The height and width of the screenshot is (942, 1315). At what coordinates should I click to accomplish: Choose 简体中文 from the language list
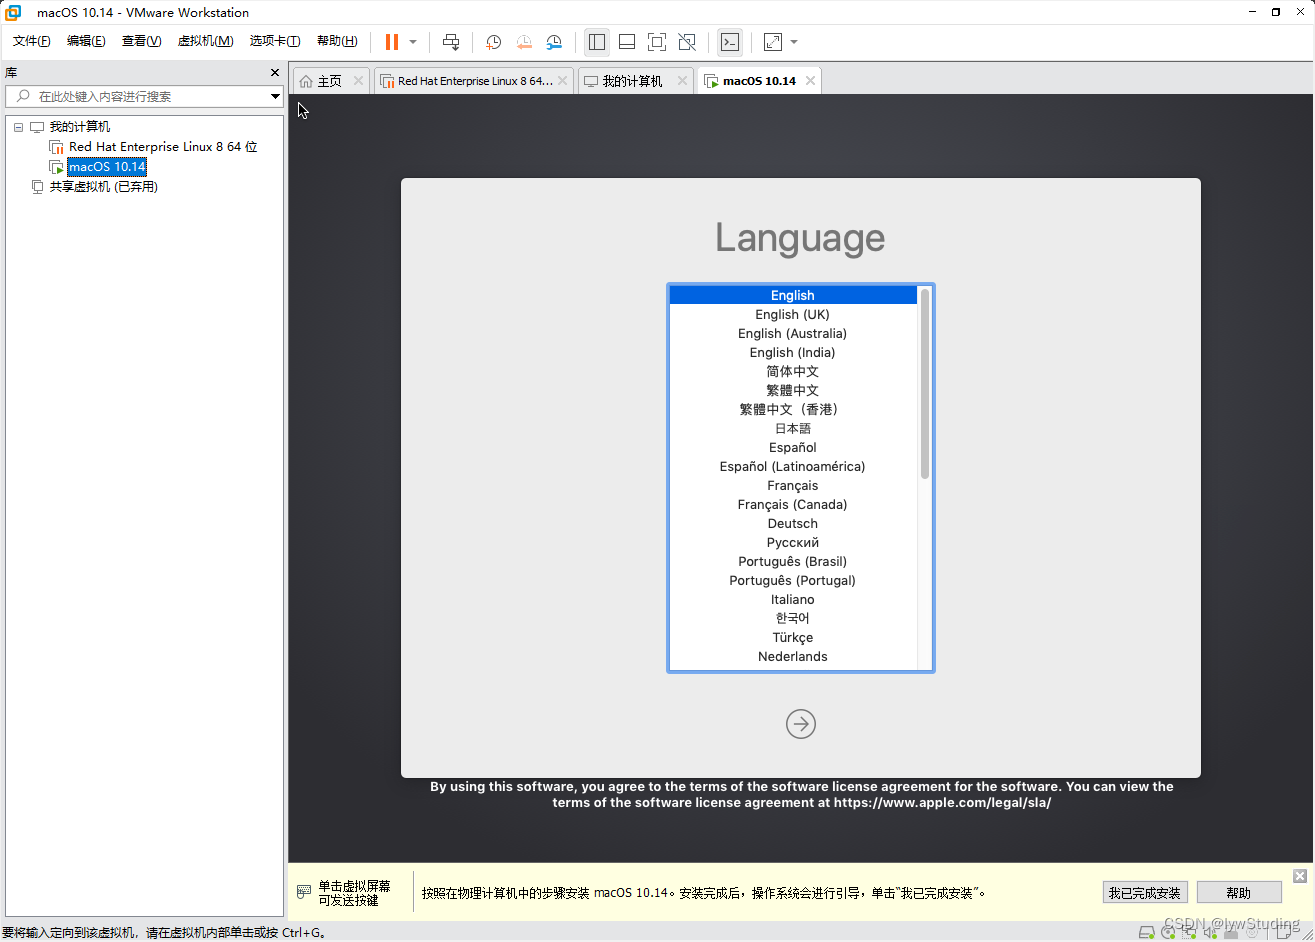tap(793, 371)
